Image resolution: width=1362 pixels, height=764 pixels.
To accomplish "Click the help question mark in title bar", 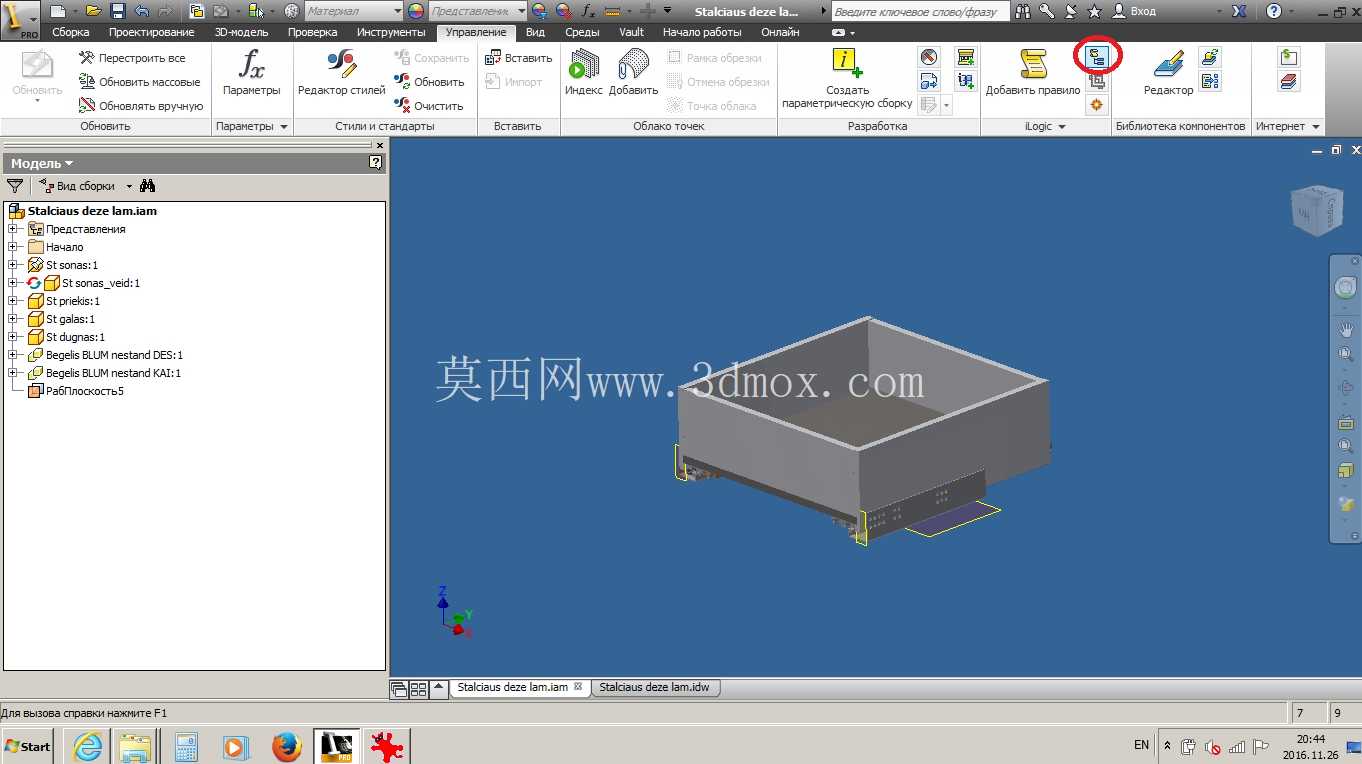I will tap(1273, 11).
